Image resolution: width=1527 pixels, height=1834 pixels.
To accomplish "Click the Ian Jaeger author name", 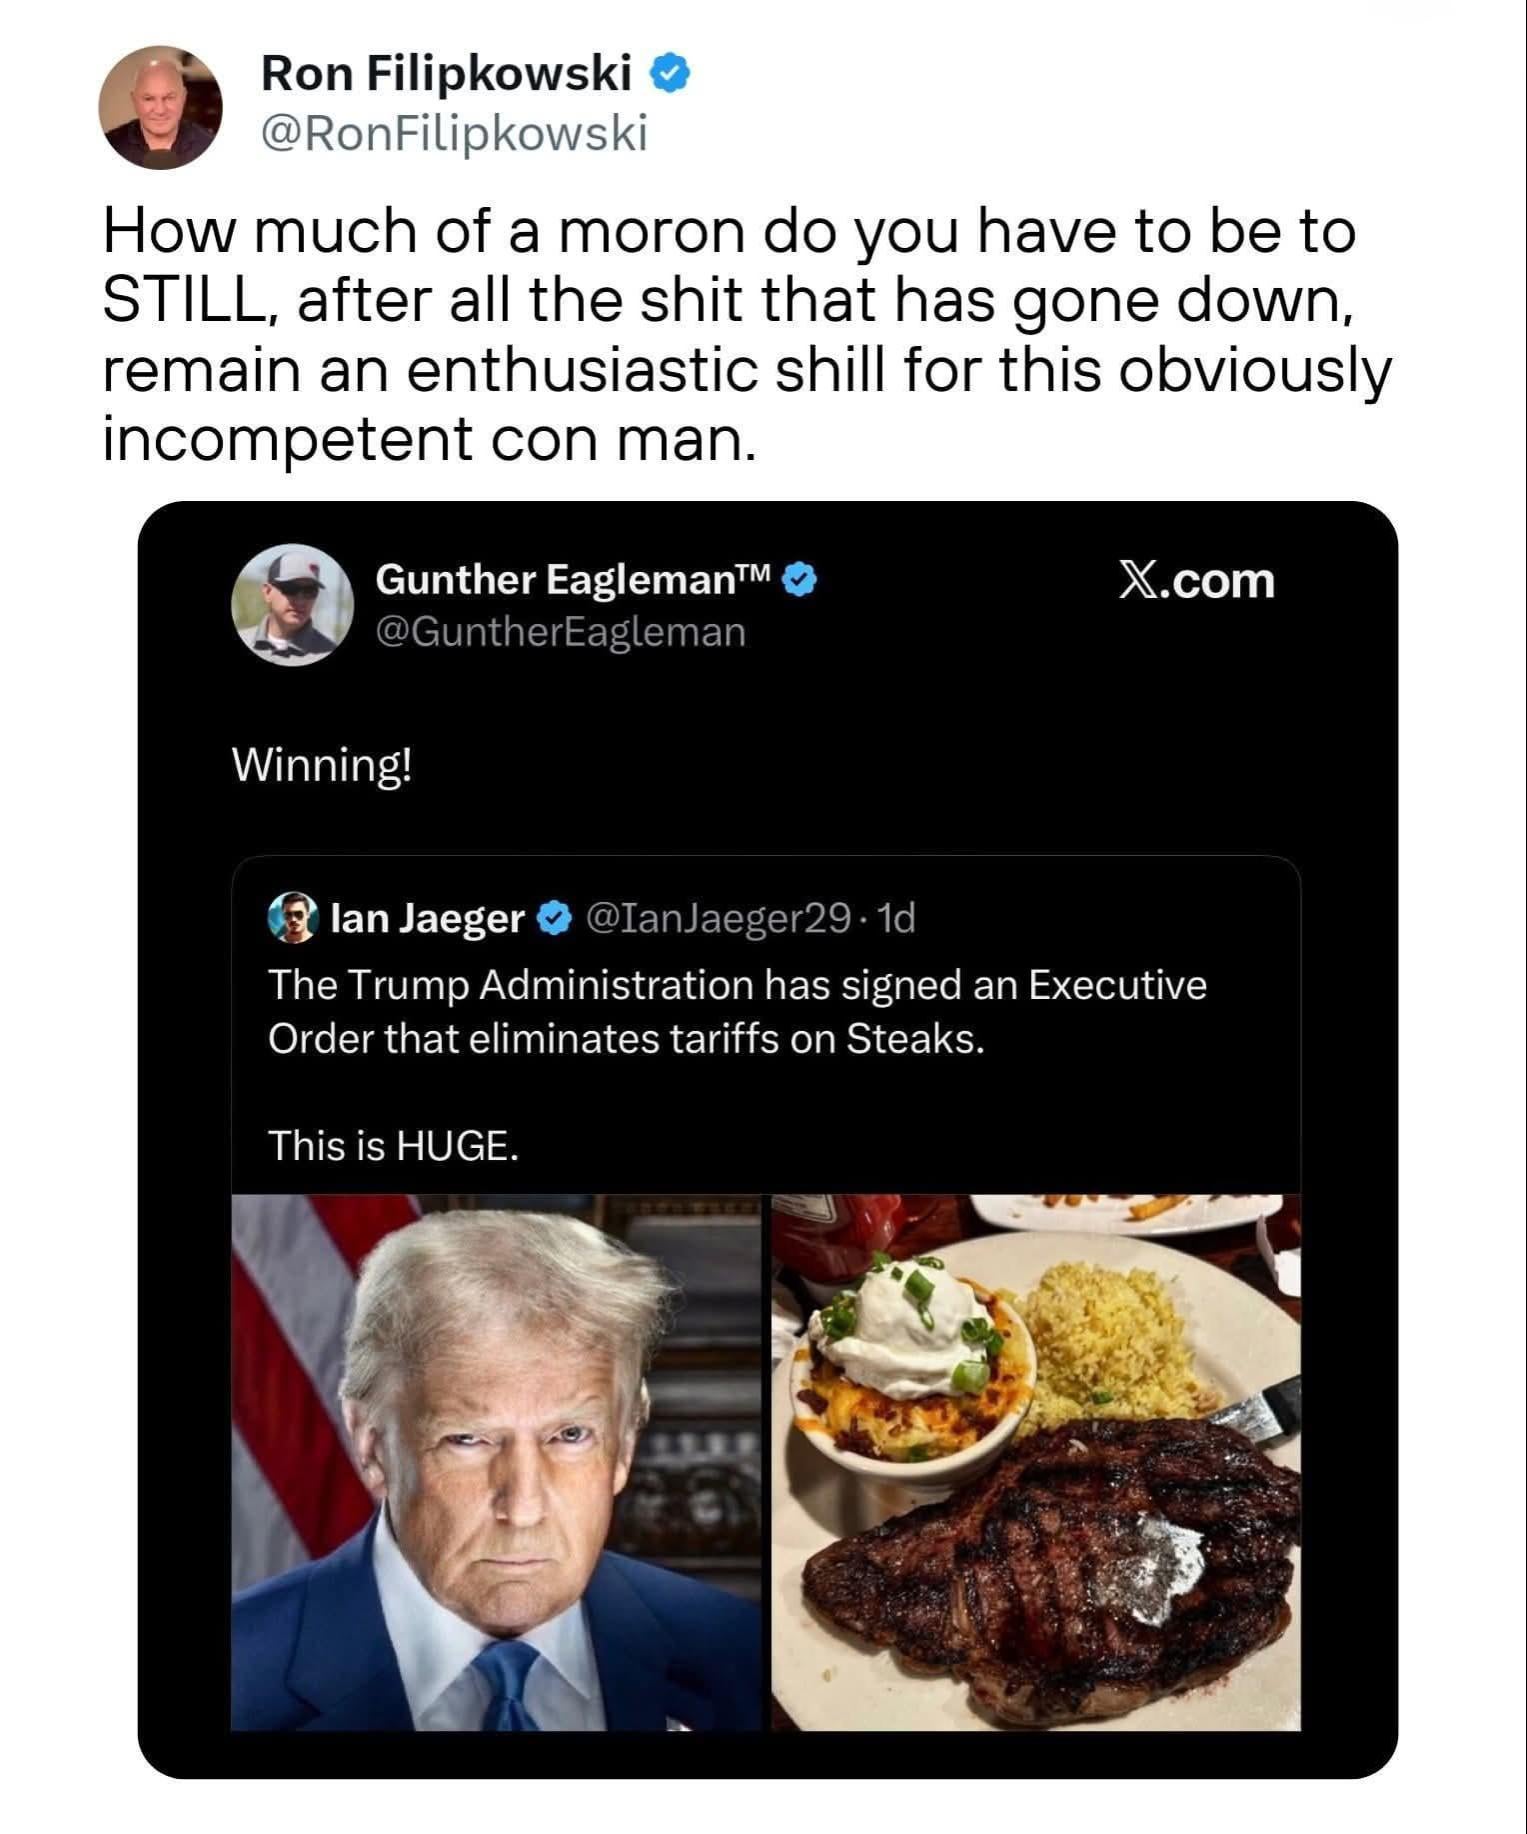I will tap(427, 917).
